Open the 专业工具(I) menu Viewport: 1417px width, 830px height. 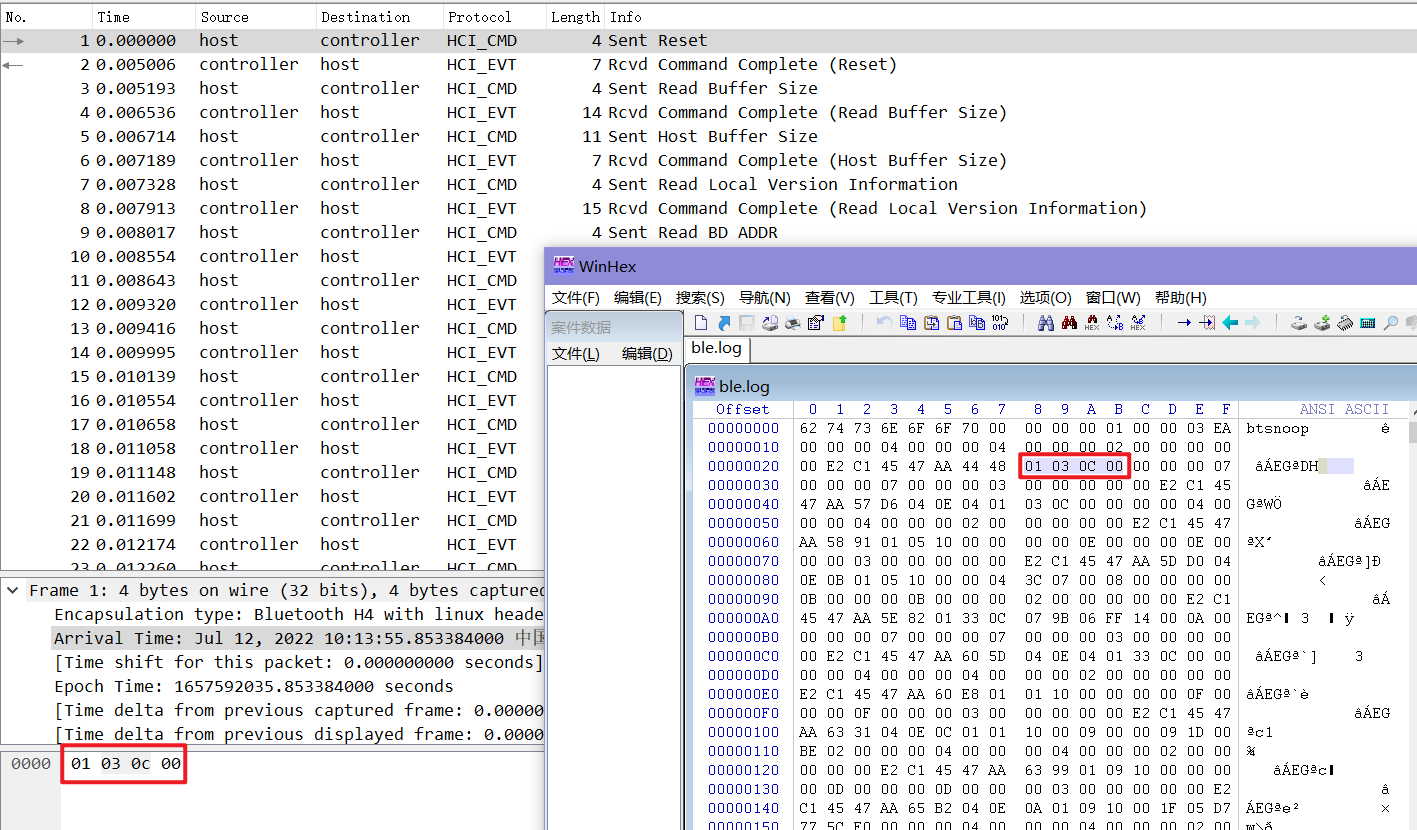969,298
